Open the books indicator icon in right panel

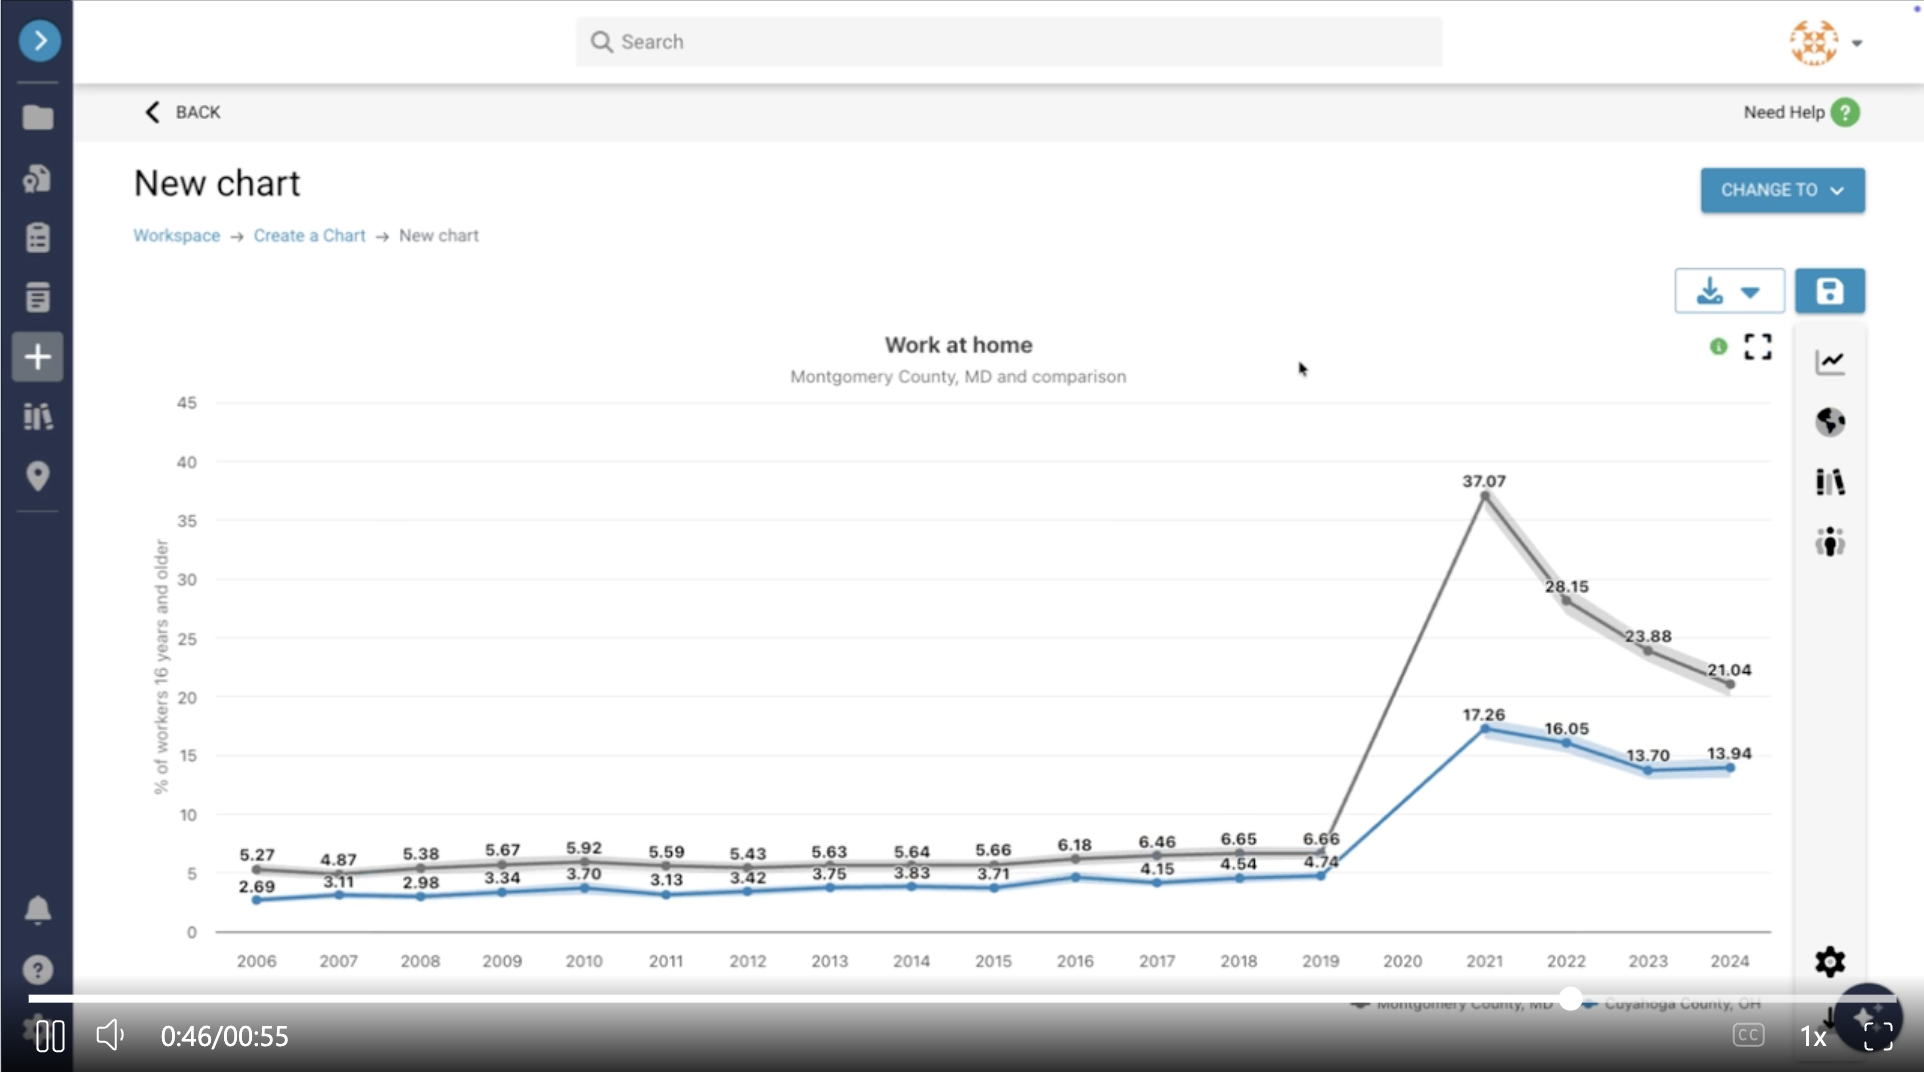(1830, 482)
